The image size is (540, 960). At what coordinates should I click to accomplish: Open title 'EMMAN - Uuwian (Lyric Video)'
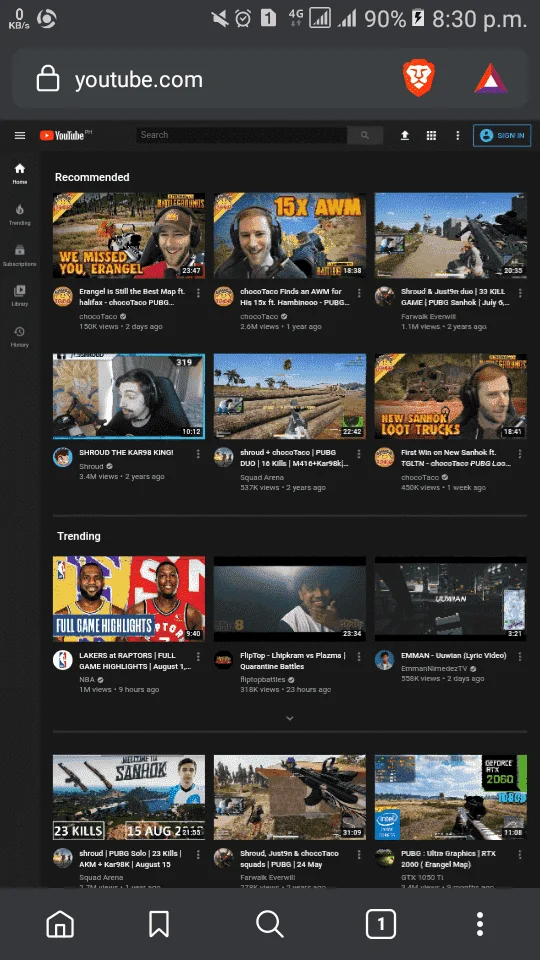tap(454, 655)
